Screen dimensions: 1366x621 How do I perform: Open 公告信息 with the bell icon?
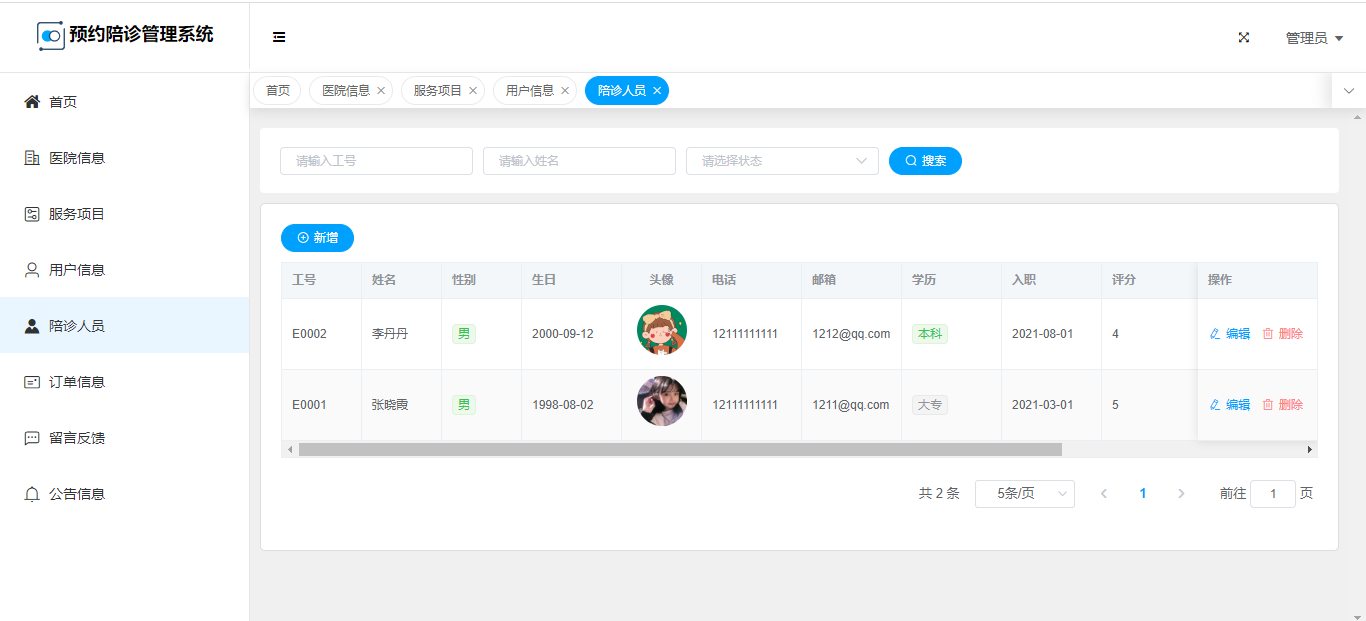77,494
